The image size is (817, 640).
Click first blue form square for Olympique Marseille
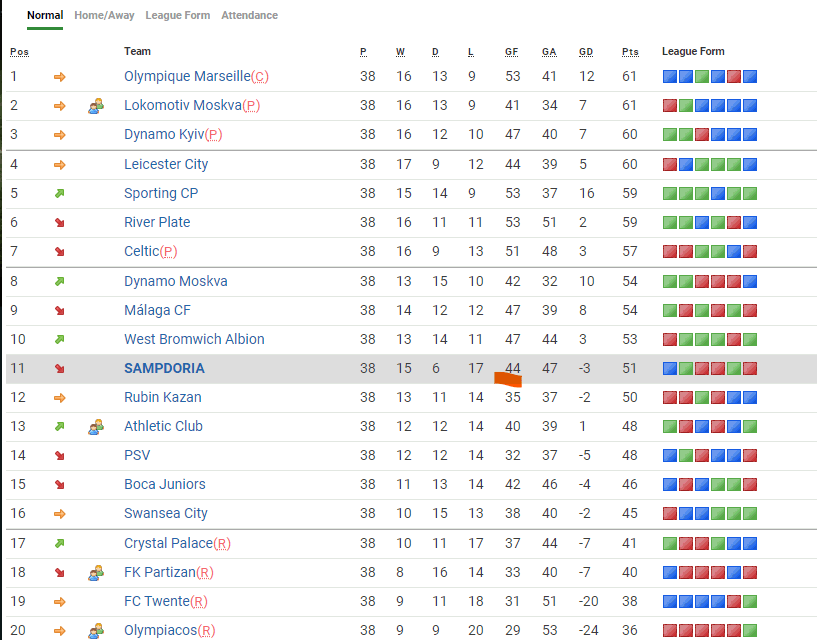click(670, 77)
